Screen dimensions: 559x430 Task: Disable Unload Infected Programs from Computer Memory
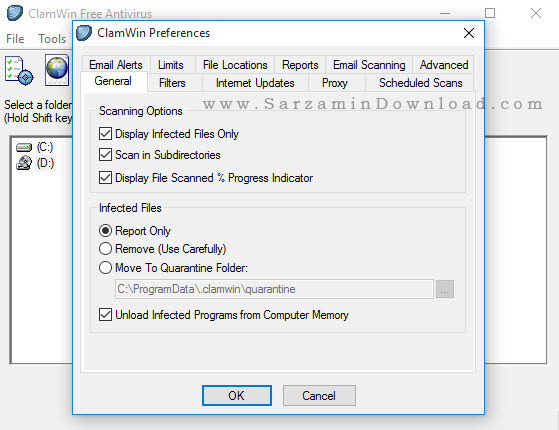point(105,314)
